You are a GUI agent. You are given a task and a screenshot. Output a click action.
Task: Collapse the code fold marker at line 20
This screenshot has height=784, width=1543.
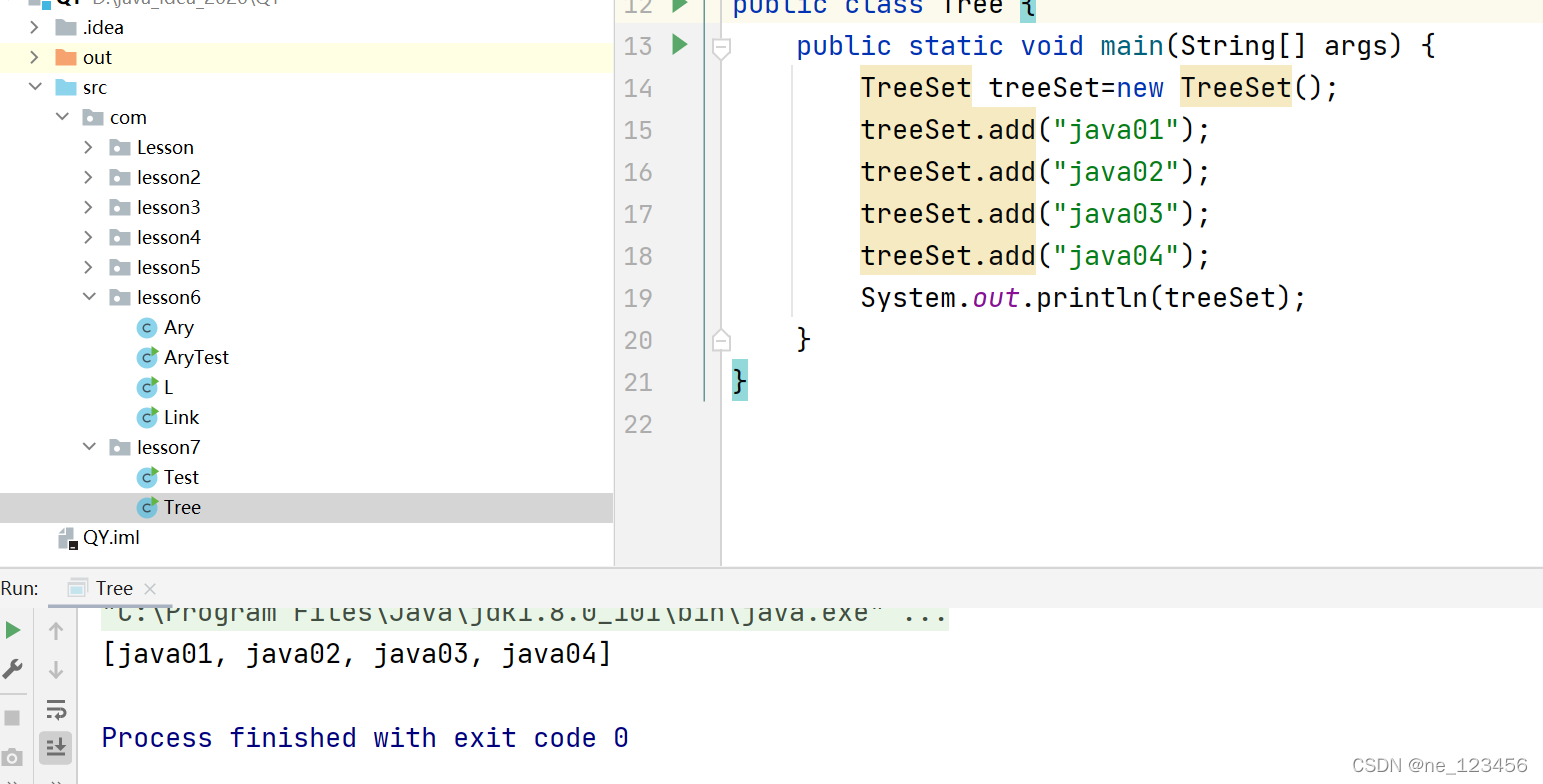[721, 340]
